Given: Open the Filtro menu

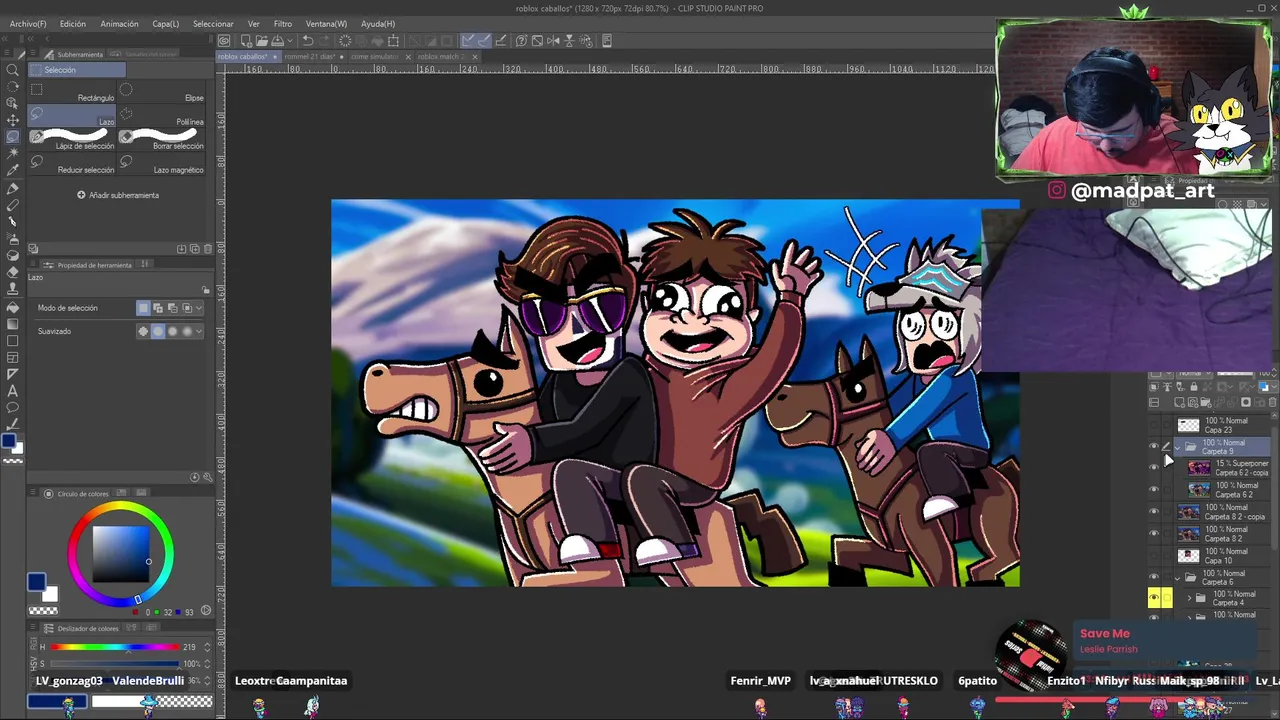Looking at the screenshot, I should click(283, 23).
